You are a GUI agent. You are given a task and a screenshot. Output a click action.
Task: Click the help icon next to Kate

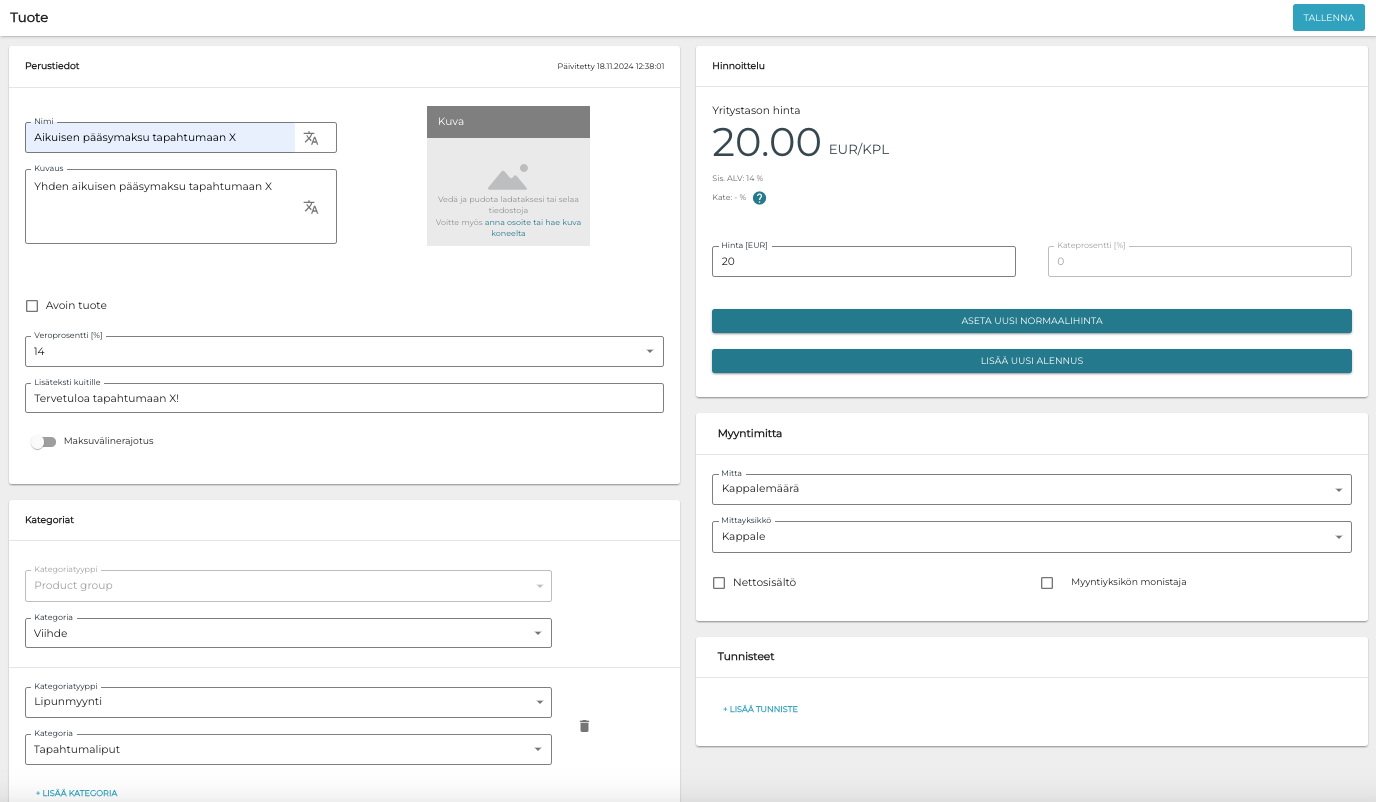coord(759,198)
